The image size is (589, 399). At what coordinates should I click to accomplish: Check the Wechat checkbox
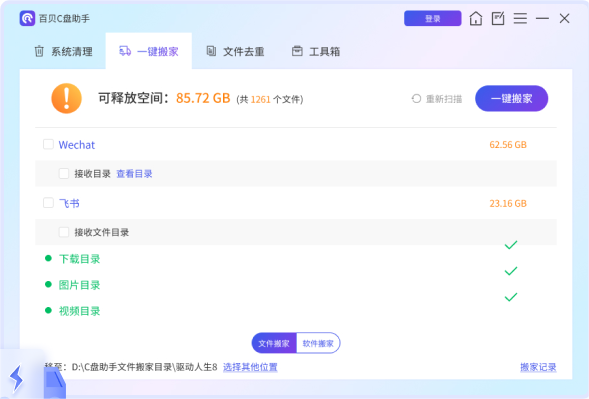point(48,144)
